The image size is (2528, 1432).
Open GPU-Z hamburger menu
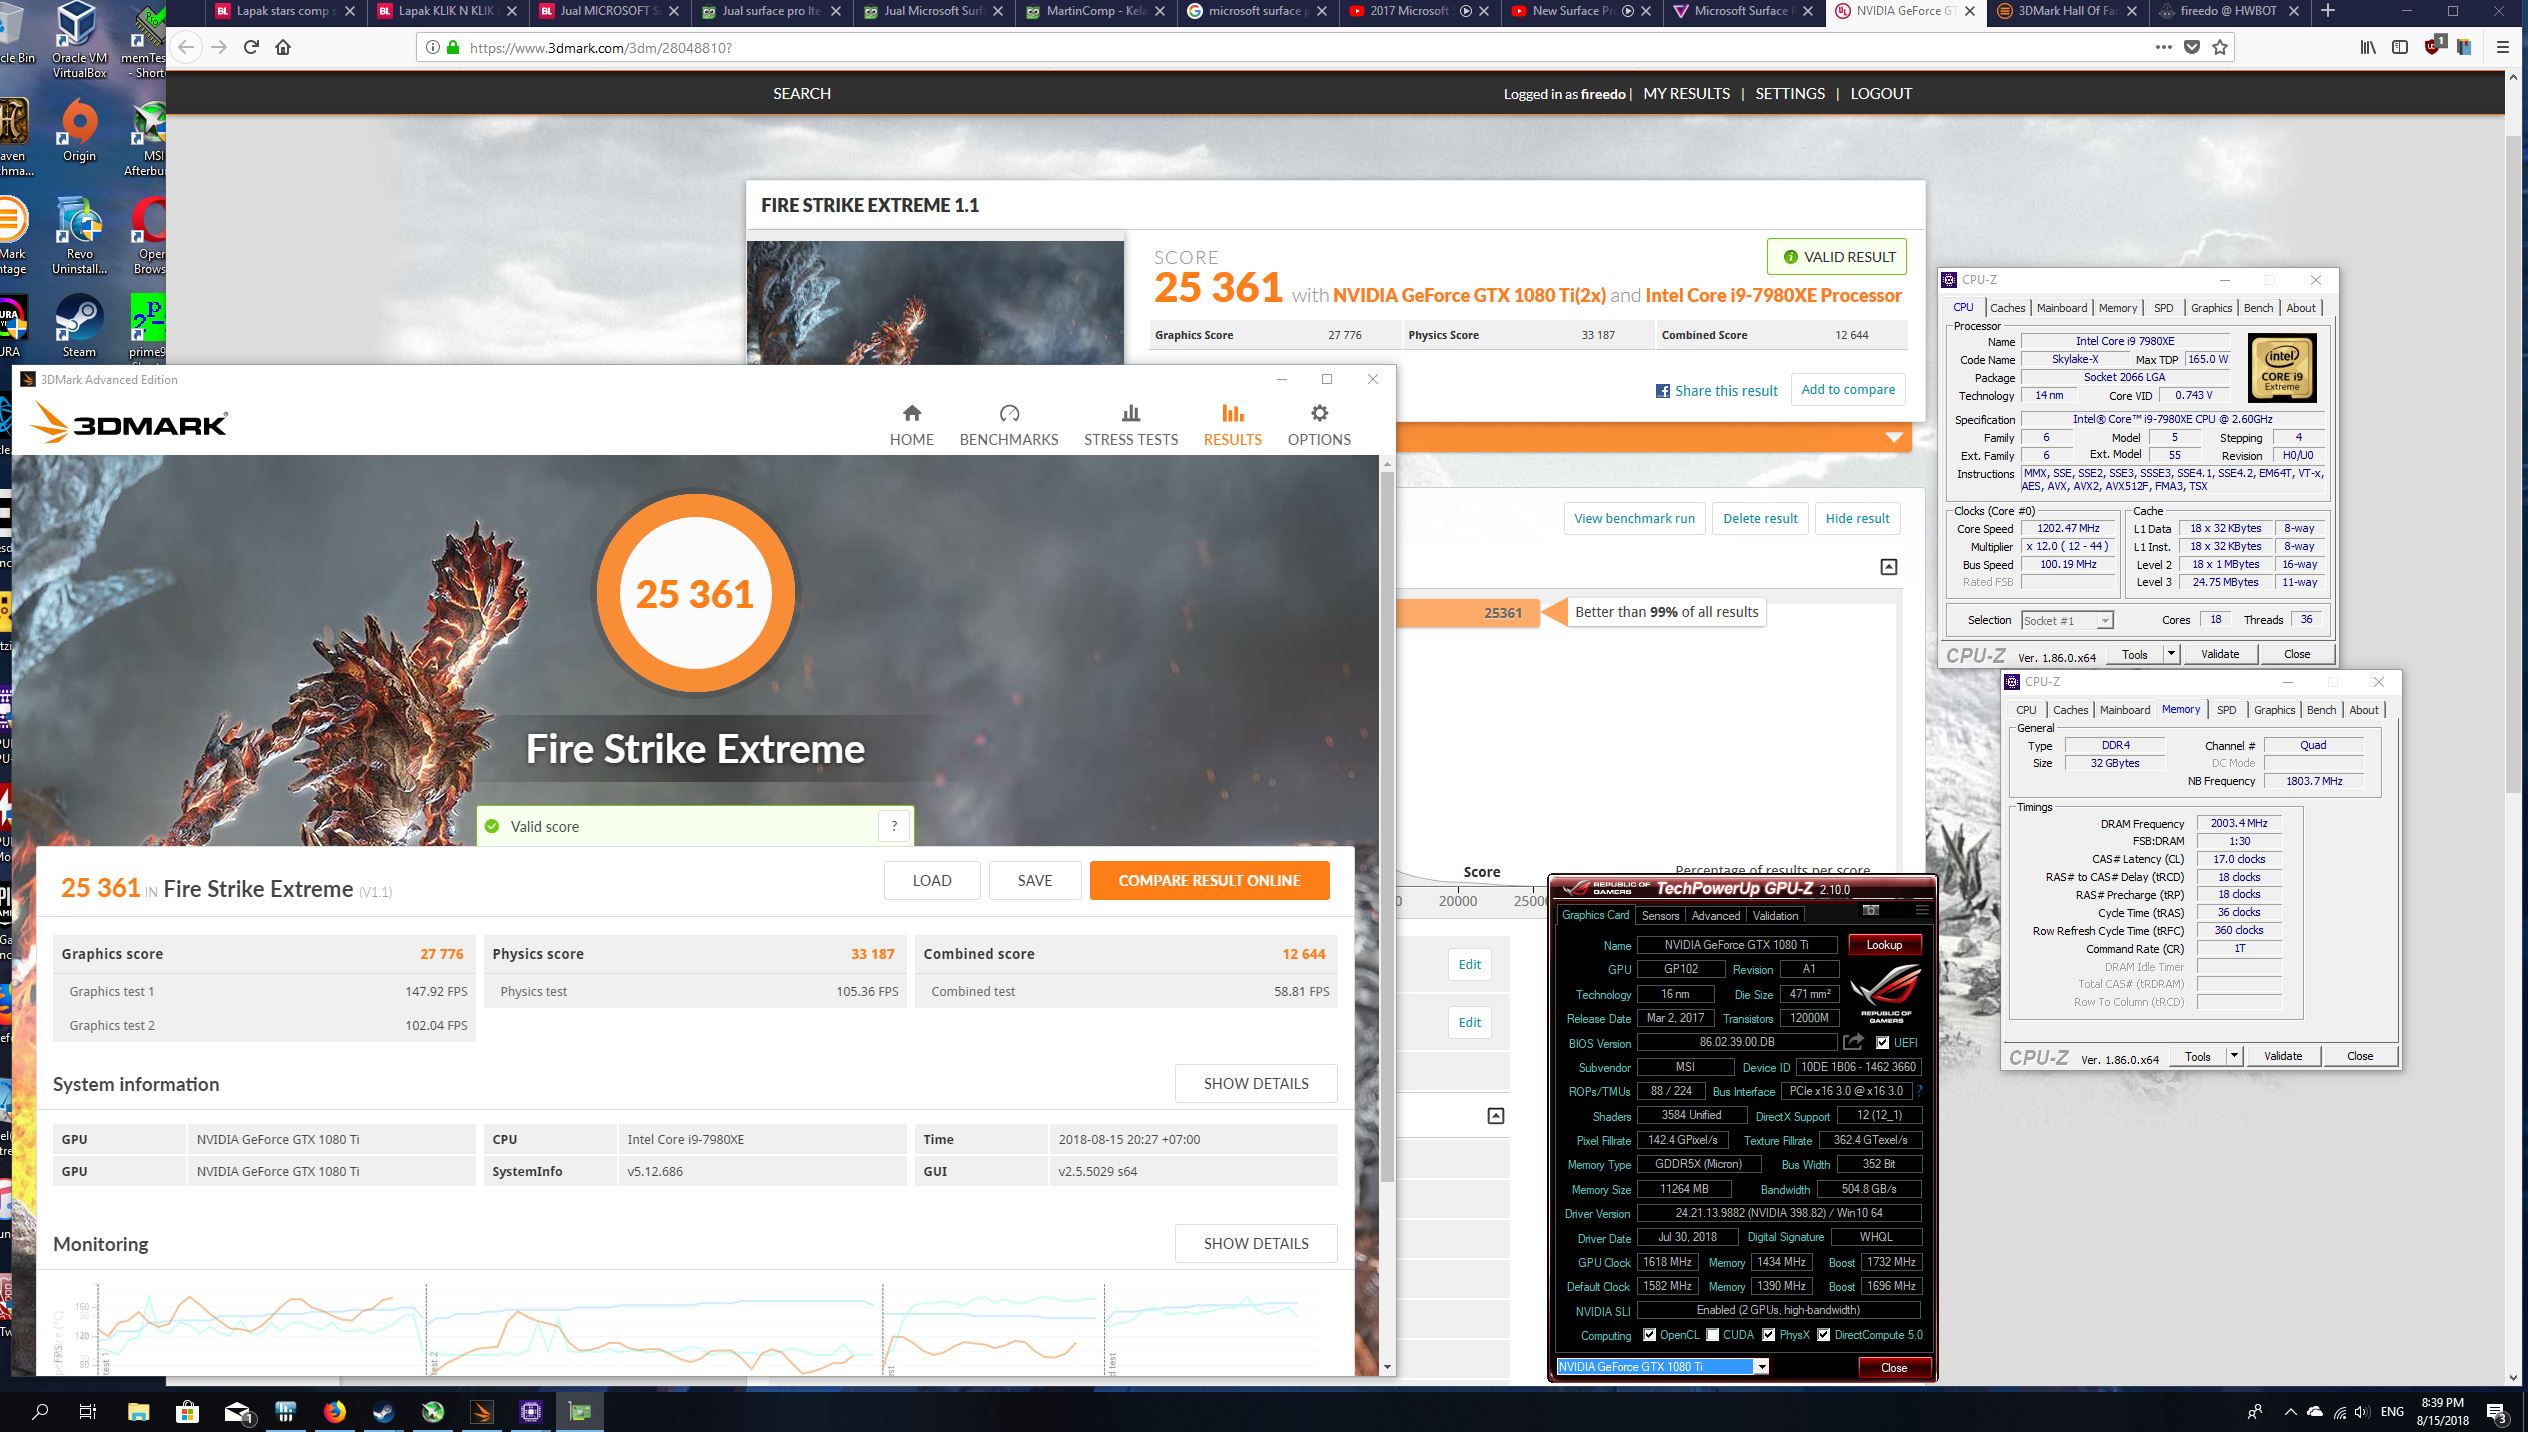click(x=1921, y=910)
